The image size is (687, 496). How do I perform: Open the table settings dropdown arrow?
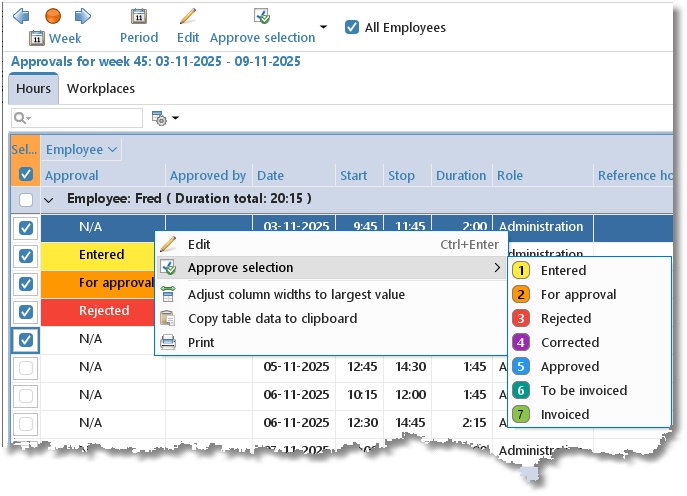coord(175,118)
